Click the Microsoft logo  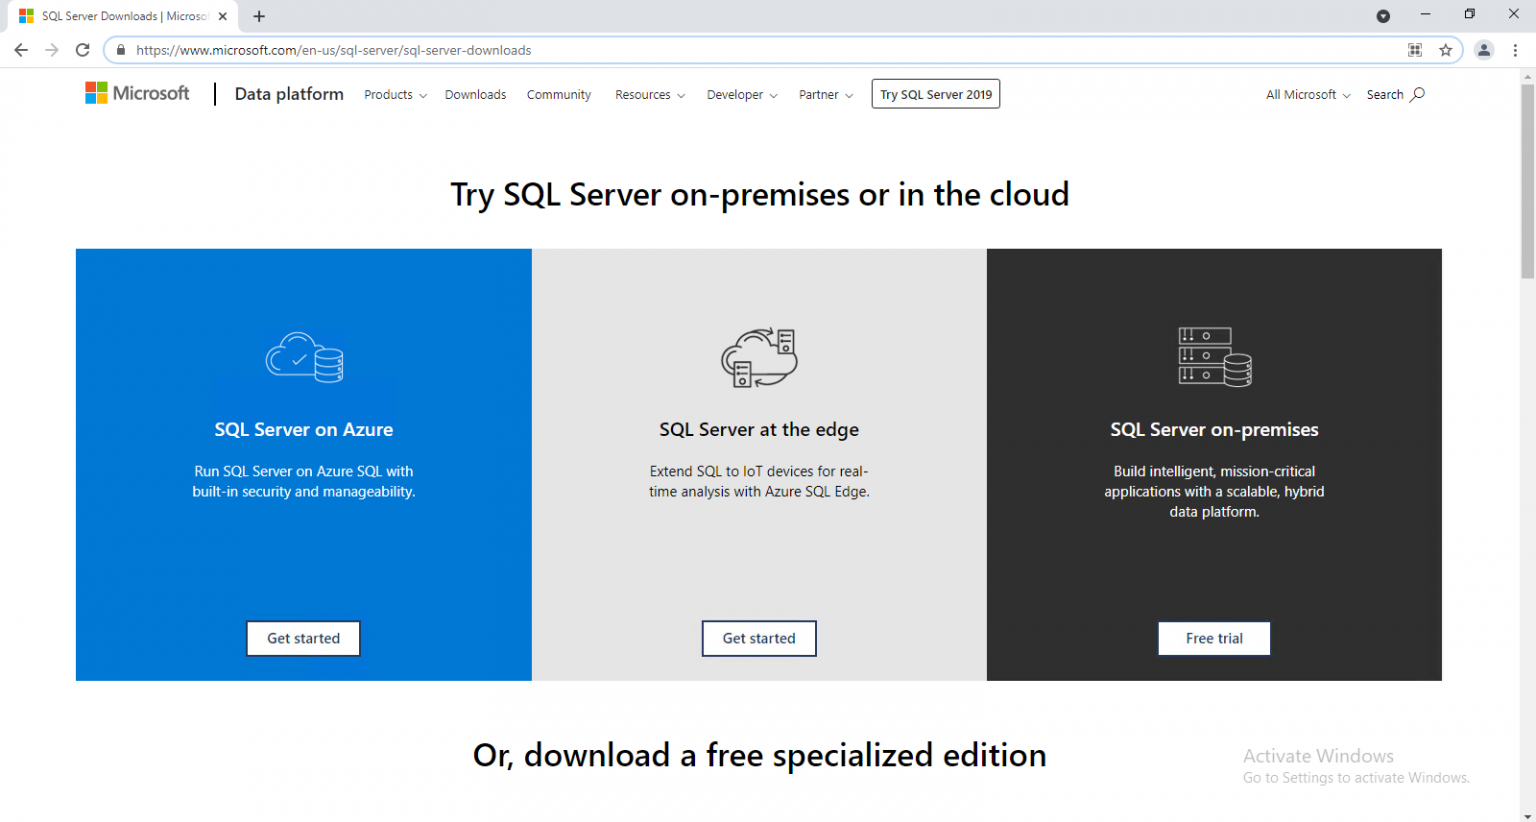[x=137, y=93]
